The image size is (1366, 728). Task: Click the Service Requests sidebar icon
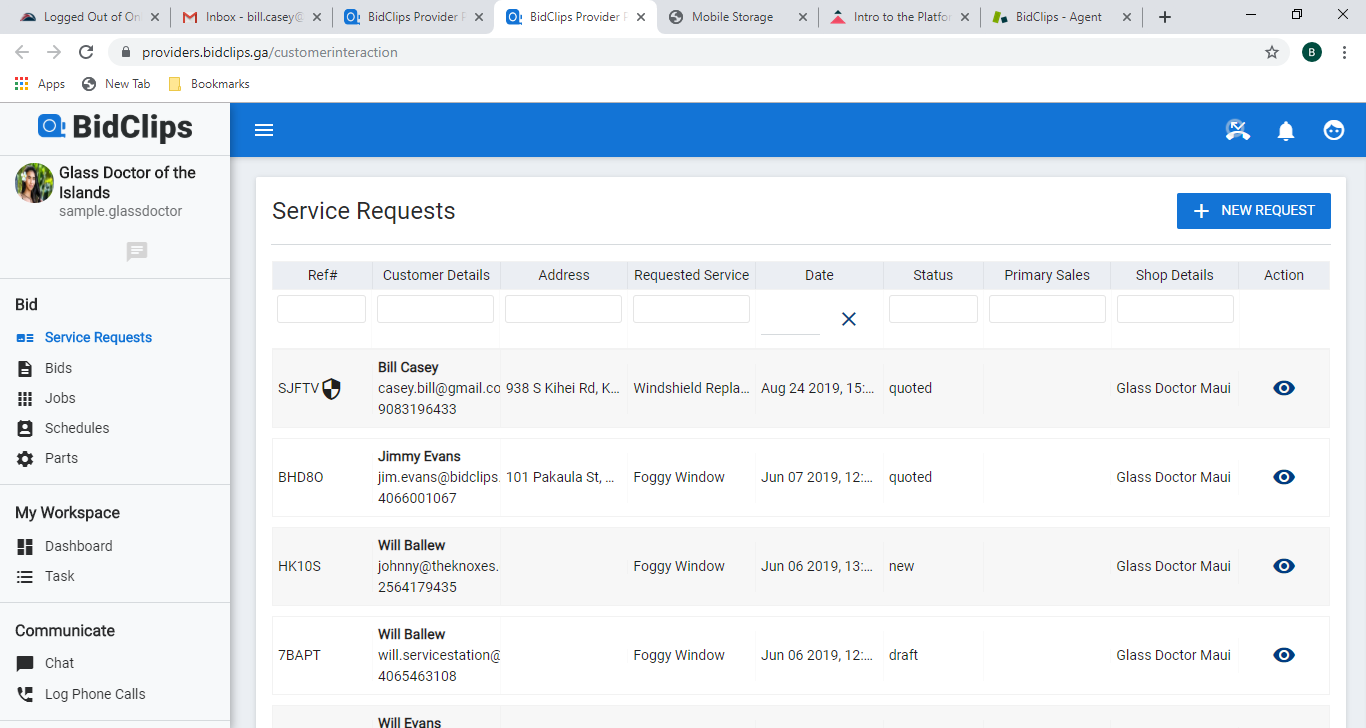tap(25, 338)
